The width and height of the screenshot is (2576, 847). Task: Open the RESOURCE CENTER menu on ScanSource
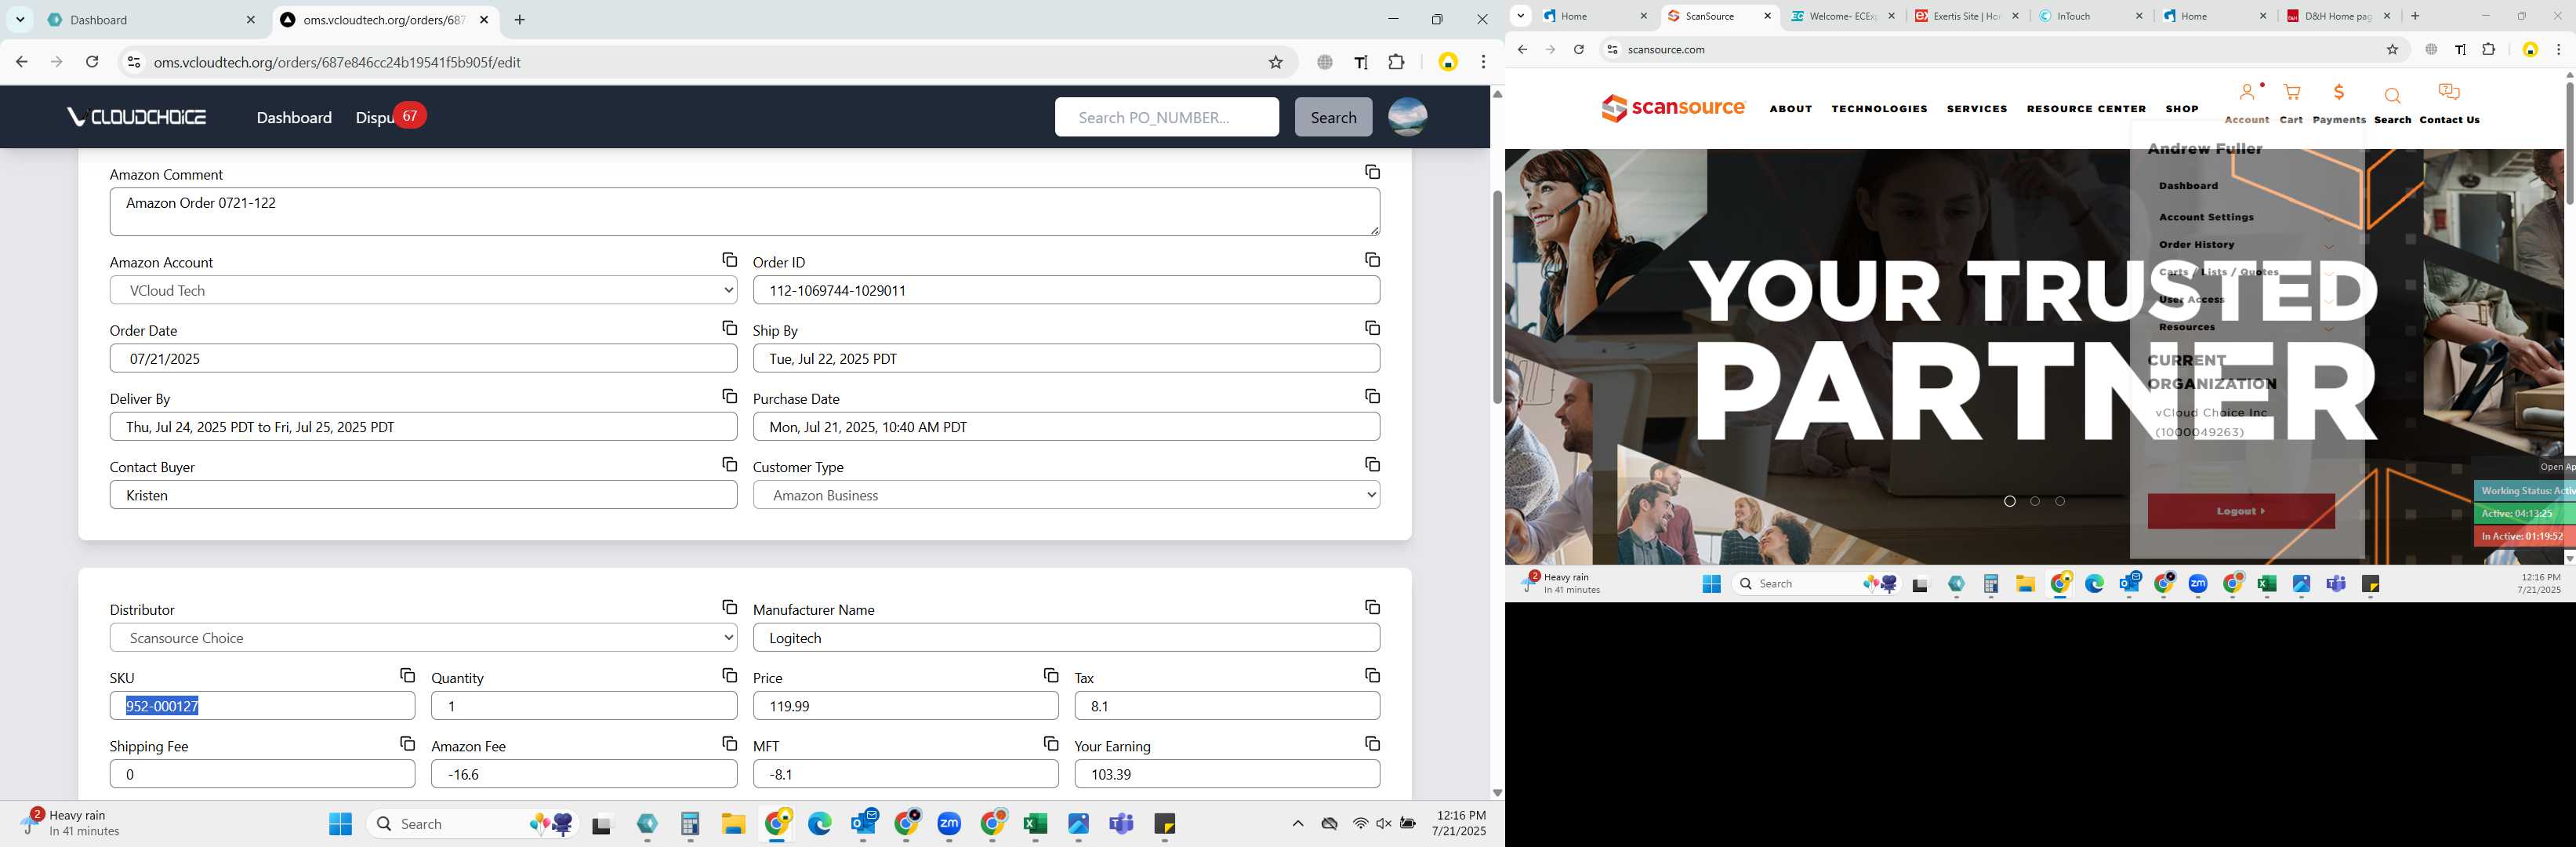[x=2086, y=109]
